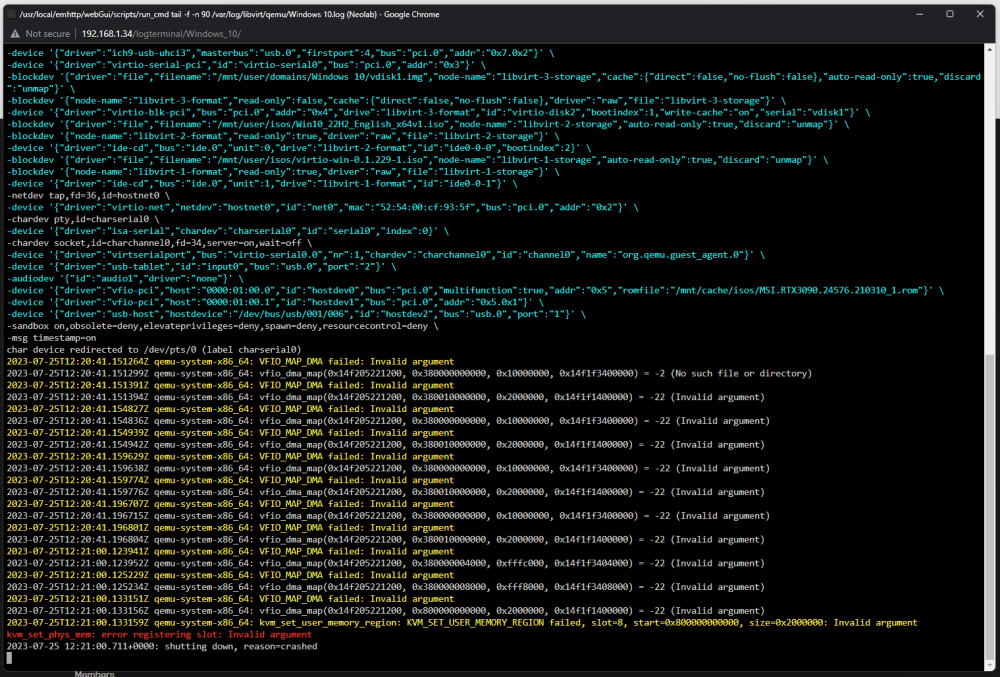The image size is (1000, 677).
Task: Click the usb-host hostdevice line
Action: click(x=296, y=314)
